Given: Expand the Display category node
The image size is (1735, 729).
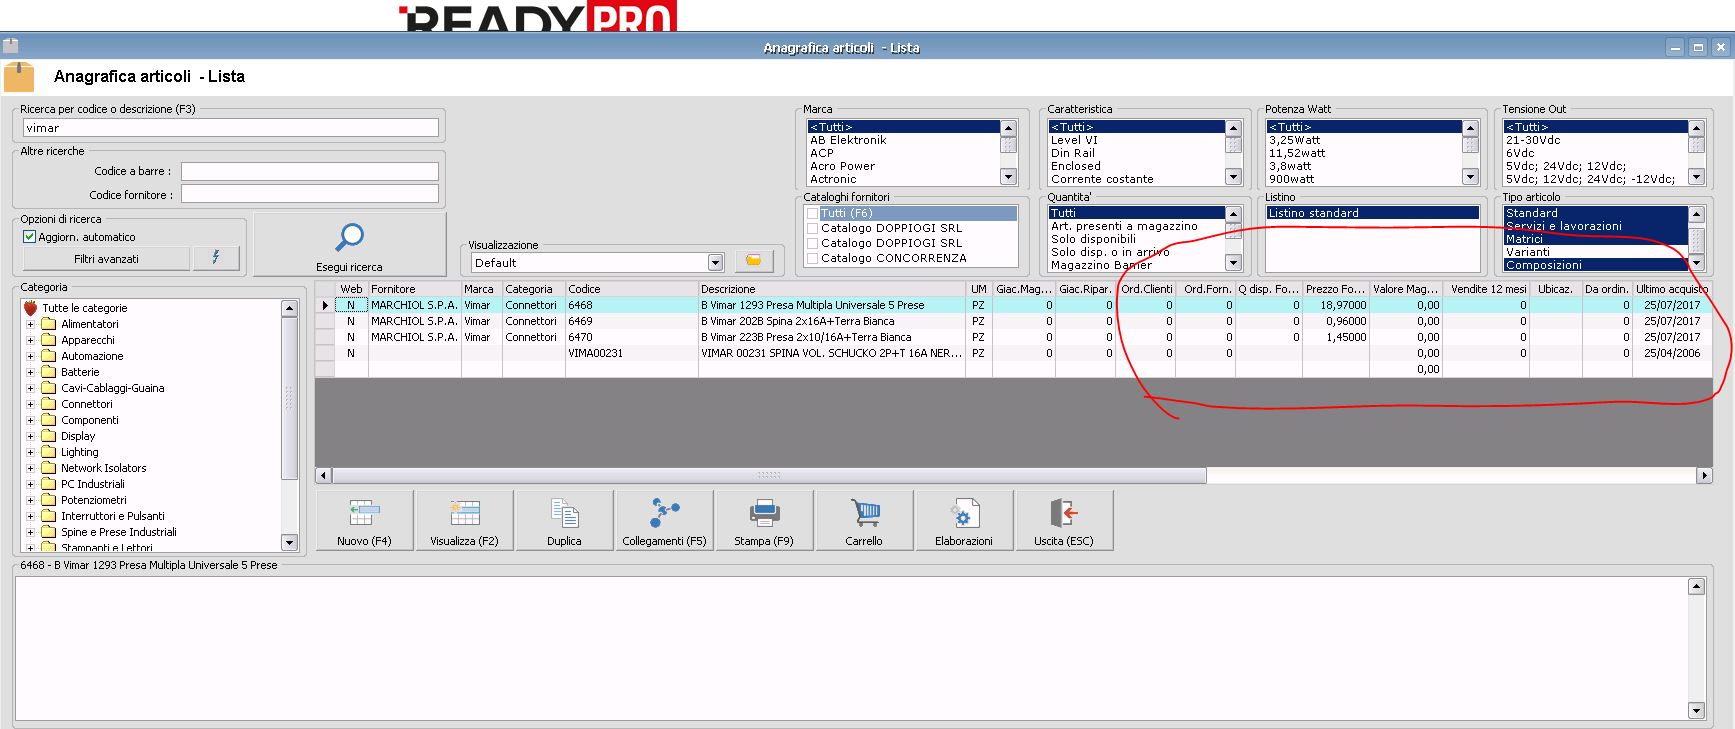Looking at the screenshot, I should pyautogui.click(x=30, y=436).
